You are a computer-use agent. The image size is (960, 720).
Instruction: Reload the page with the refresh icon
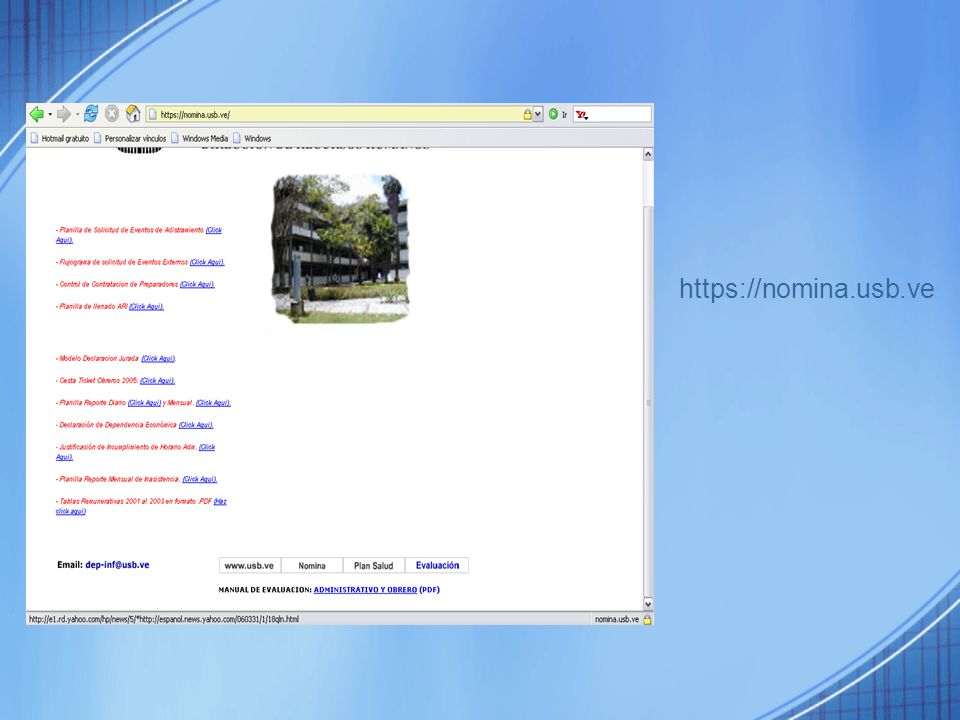91,113
